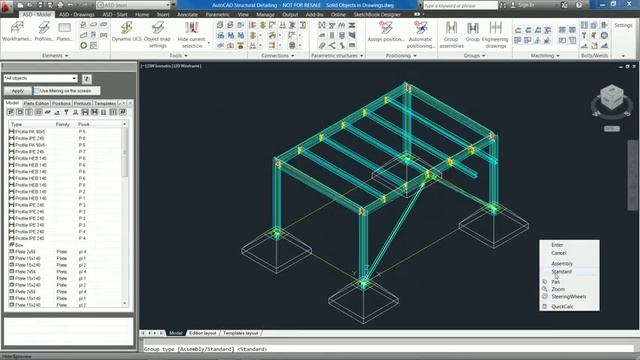Click the Exchange X icon in title bar

[564, 5]
